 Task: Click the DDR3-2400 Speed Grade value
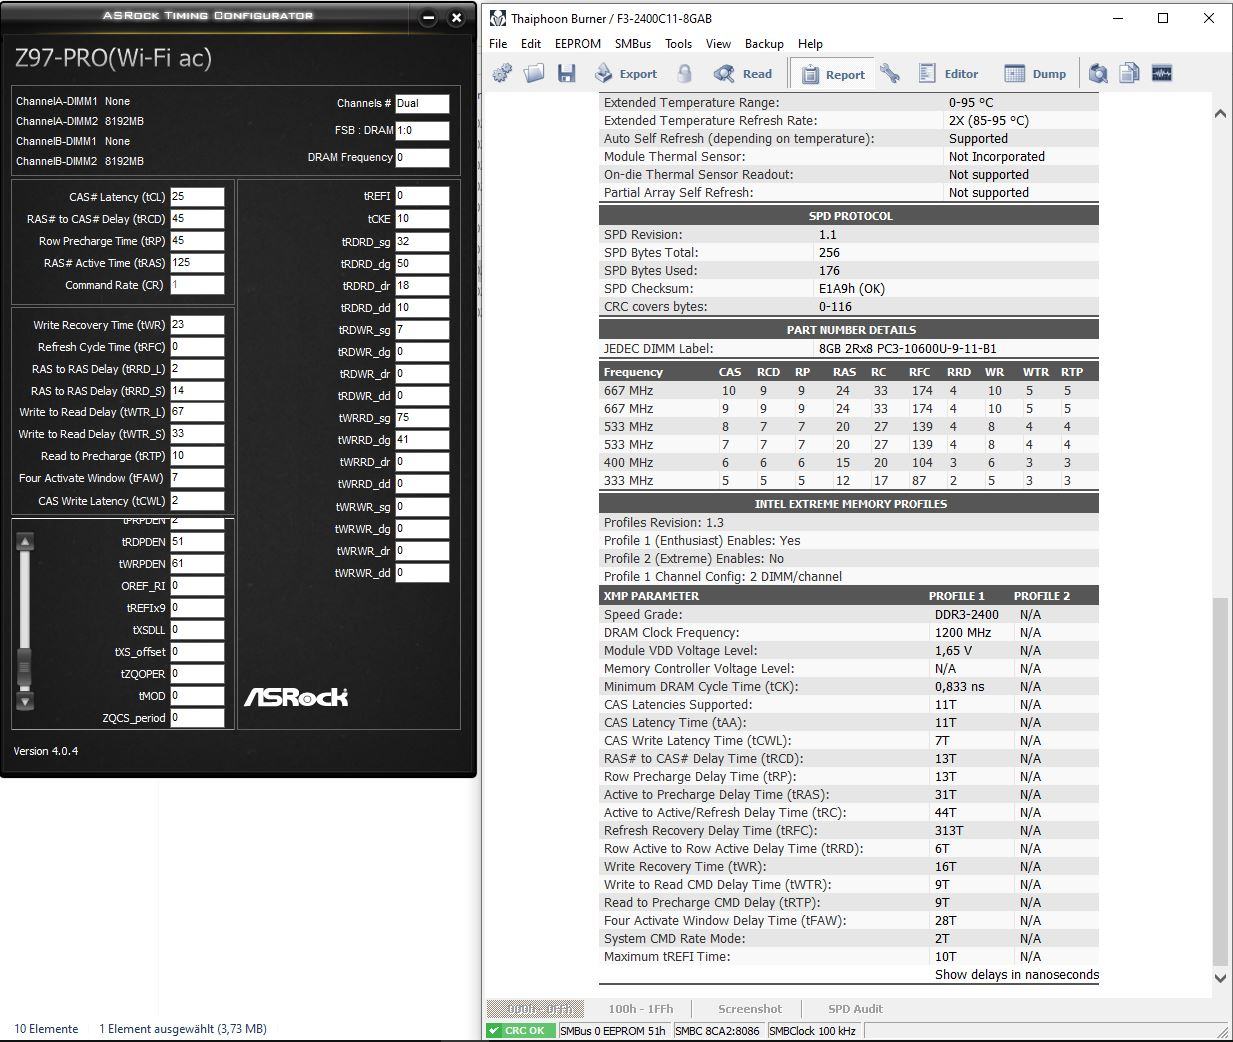tap(967, 615)
